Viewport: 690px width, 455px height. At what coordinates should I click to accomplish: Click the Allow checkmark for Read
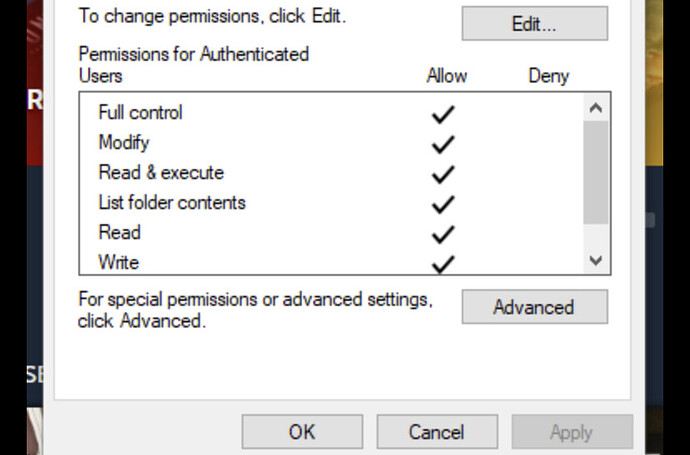pyautogui.click(x=442, y=234)
